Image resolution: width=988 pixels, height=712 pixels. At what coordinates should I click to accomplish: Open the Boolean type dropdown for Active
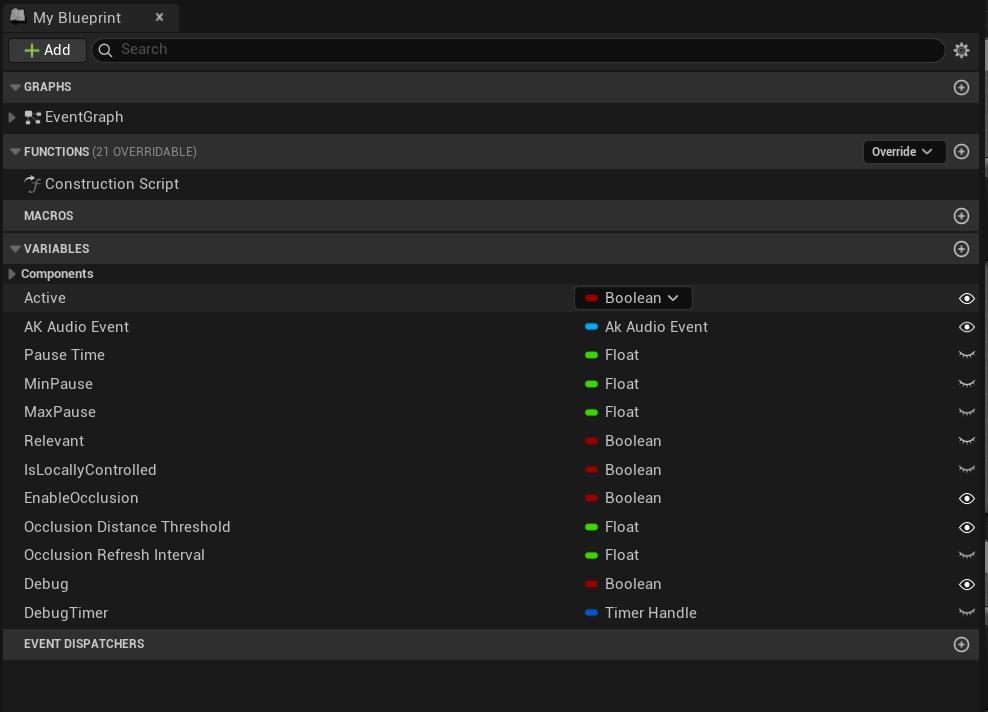pos(633,298)
